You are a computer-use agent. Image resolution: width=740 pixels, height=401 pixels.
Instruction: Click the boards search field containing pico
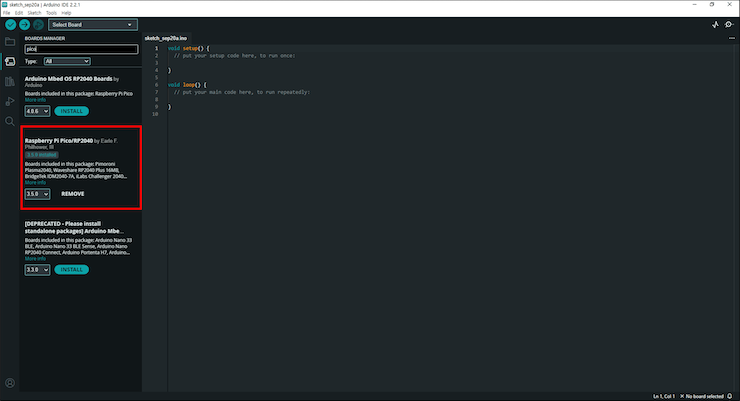tap(81, 49)
